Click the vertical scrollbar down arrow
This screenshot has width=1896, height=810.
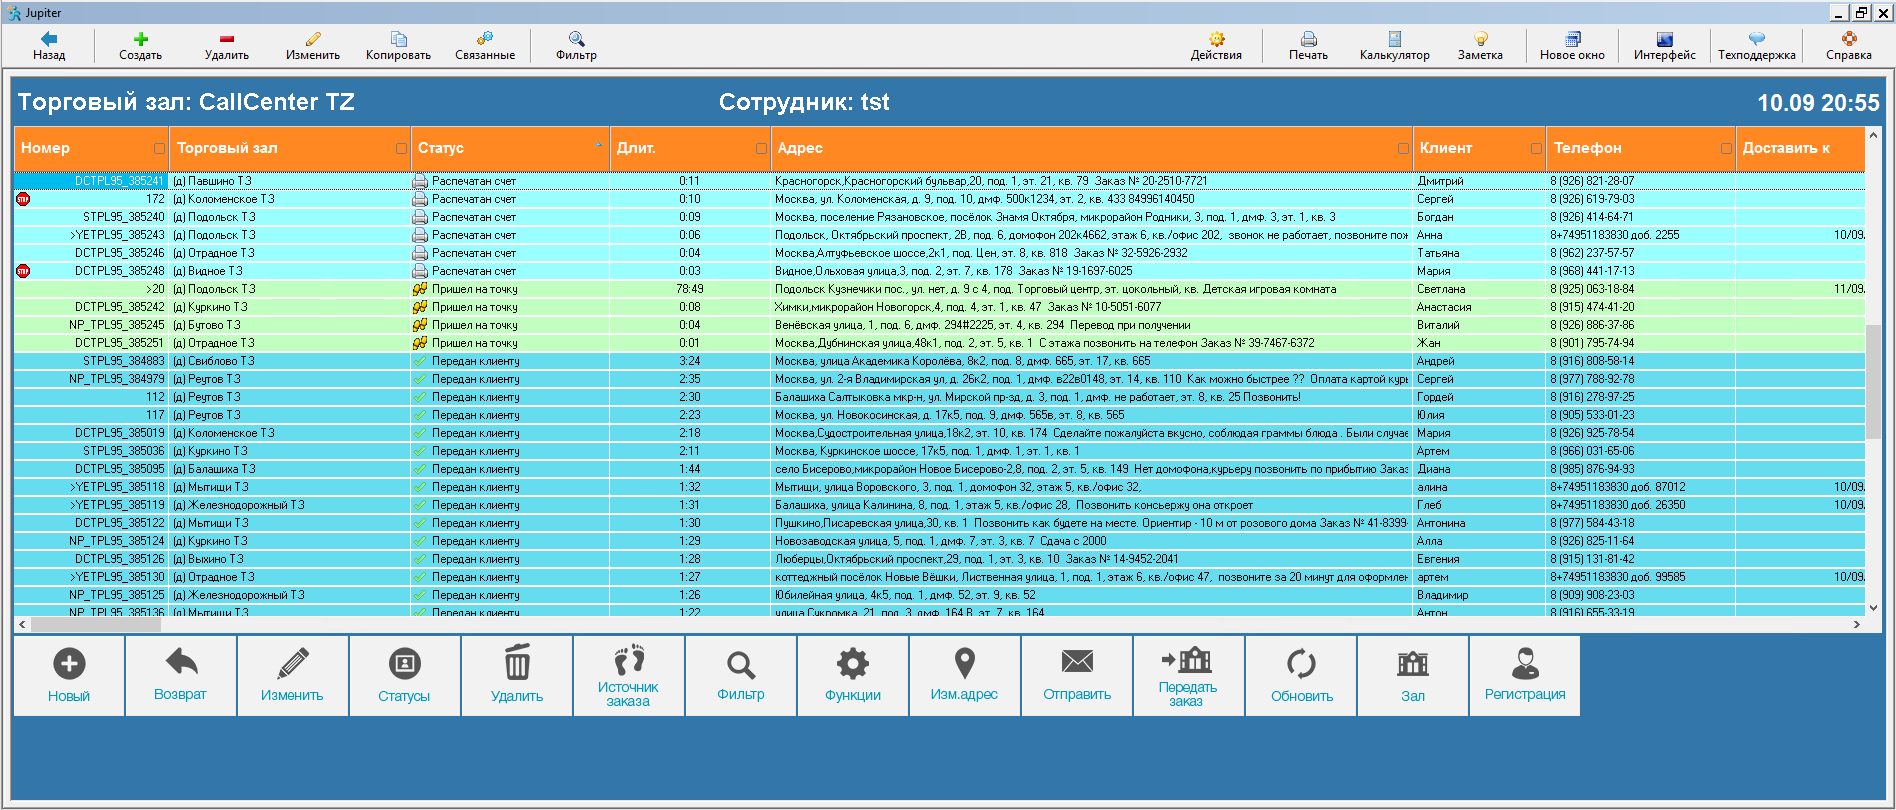click(1874, 607)
